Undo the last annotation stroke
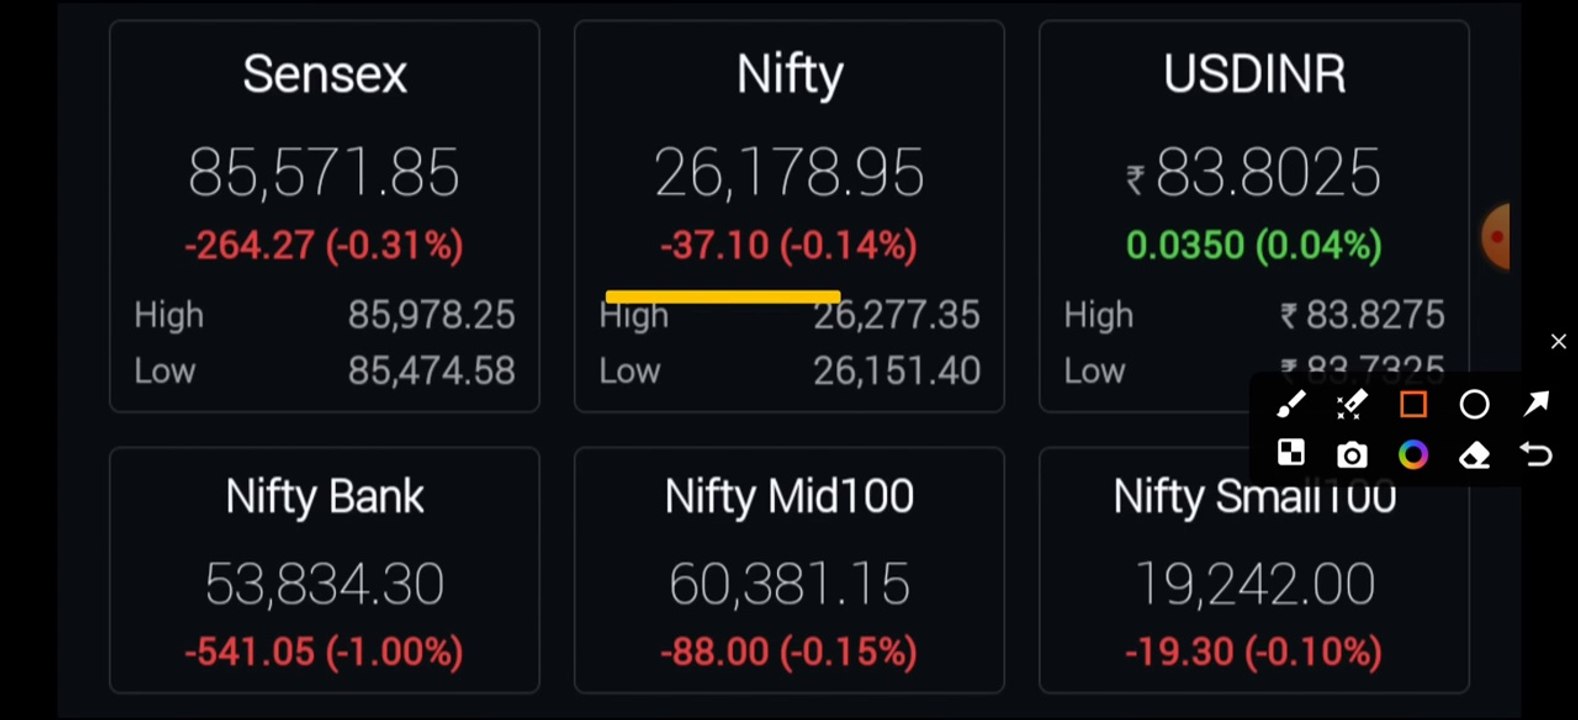This screenshot has height=720, width=1578. click(x=1536, y=455)
